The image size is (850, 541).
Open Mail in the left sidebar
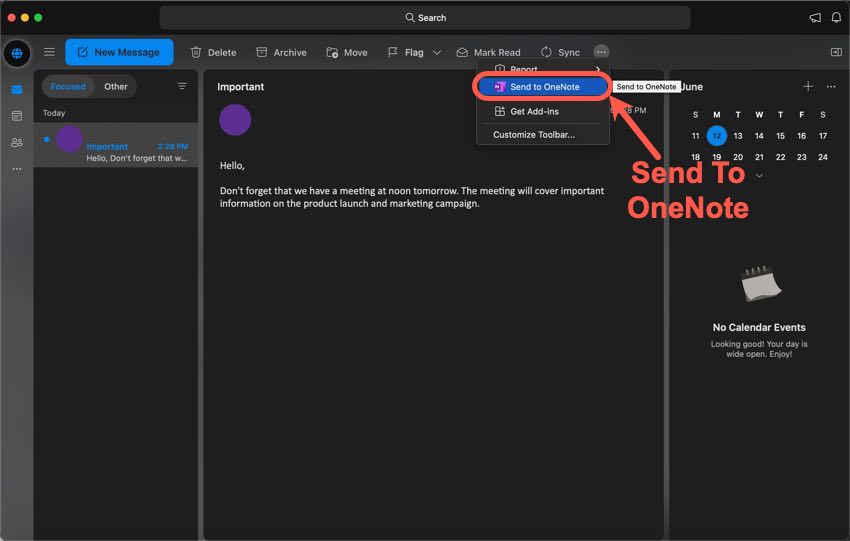pyautogui.click(x=17, y=89)
